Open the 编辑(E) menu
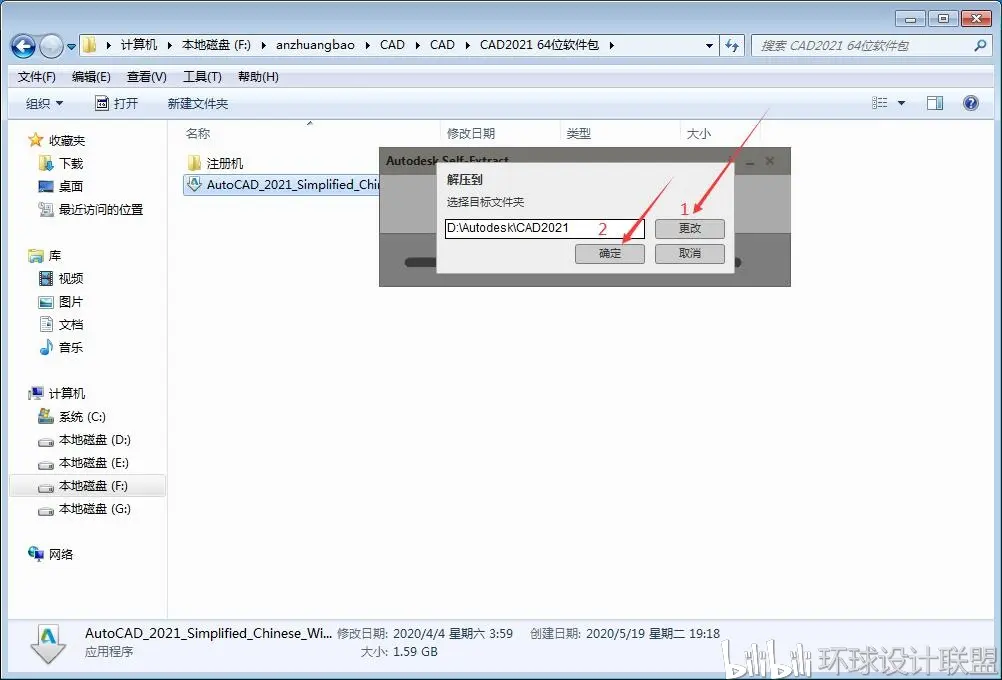The width and height of the screenshot is (1002, 680). click(x=91, y=77)
